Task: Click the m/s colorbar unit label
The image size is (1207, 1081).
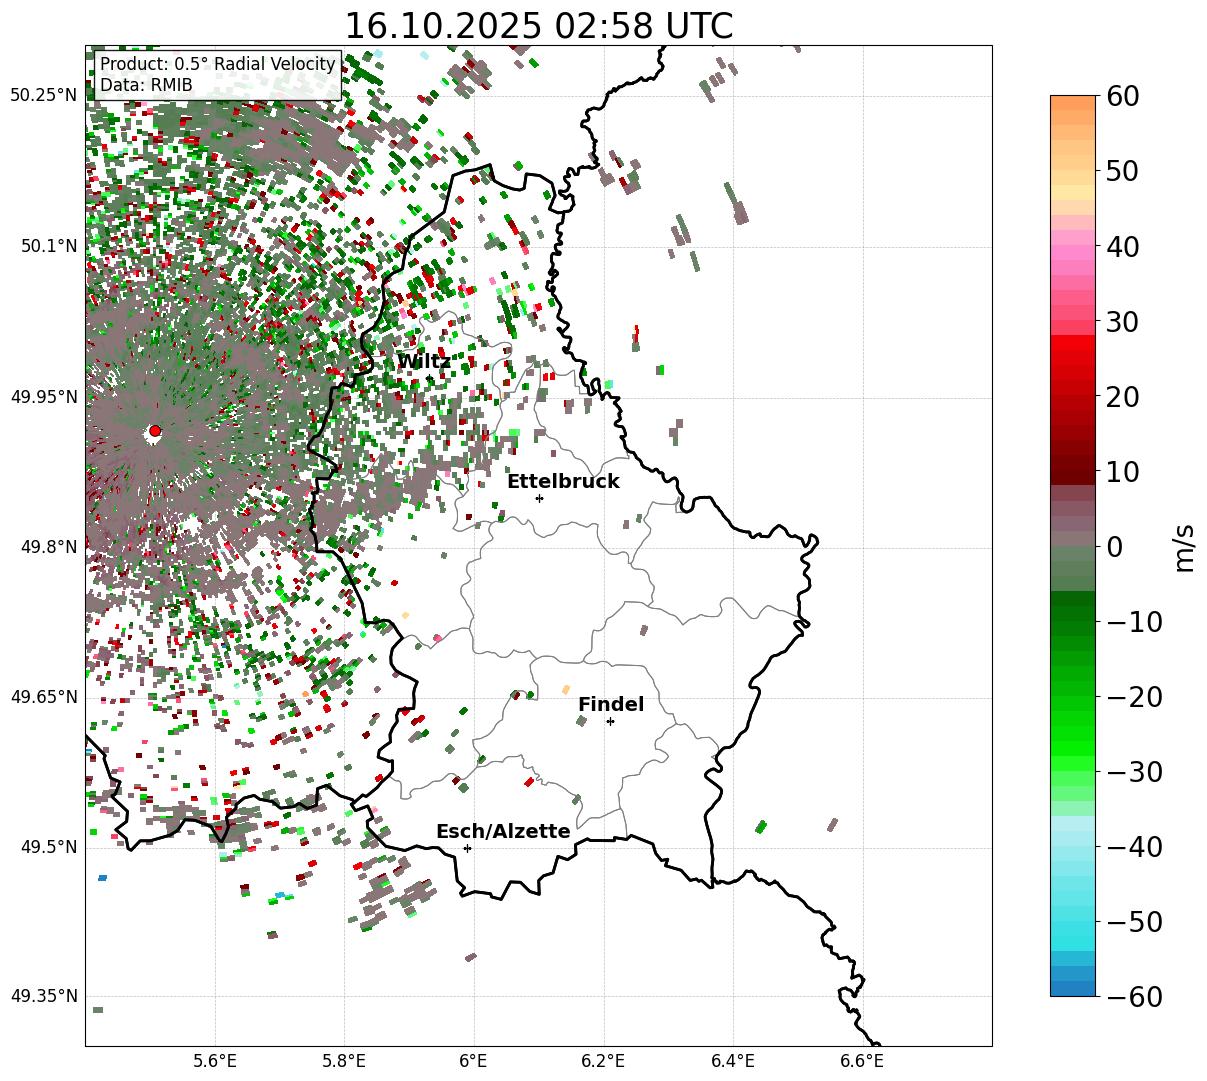Action: [1183, 546]
